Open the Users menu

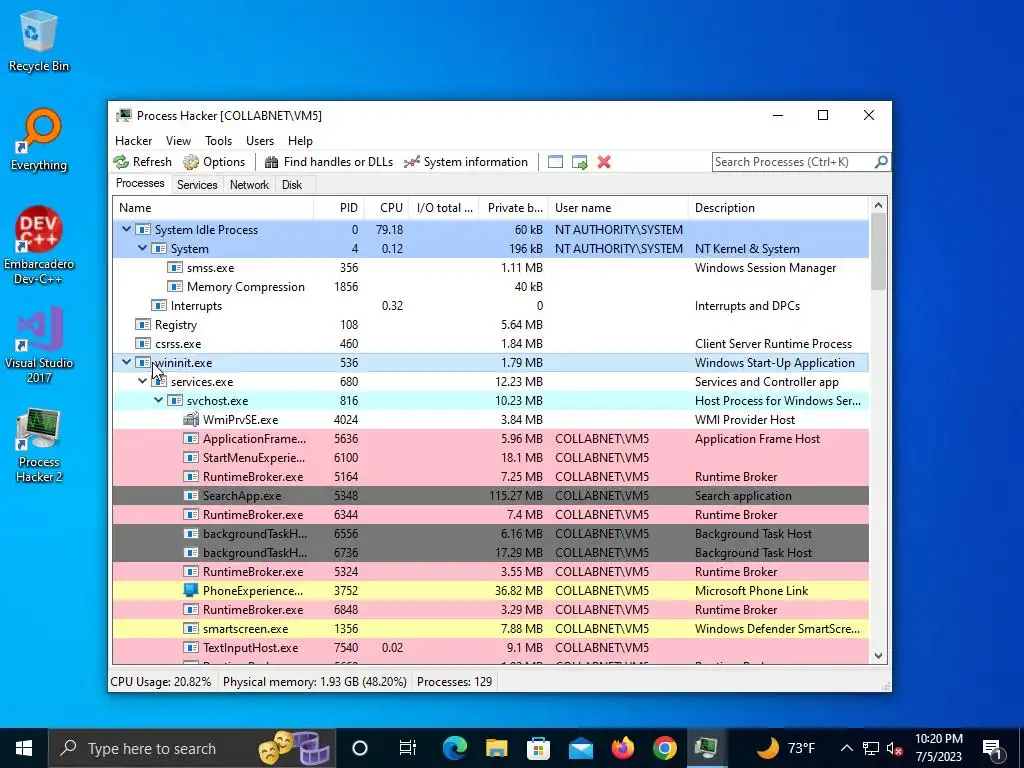pos(260,141)
